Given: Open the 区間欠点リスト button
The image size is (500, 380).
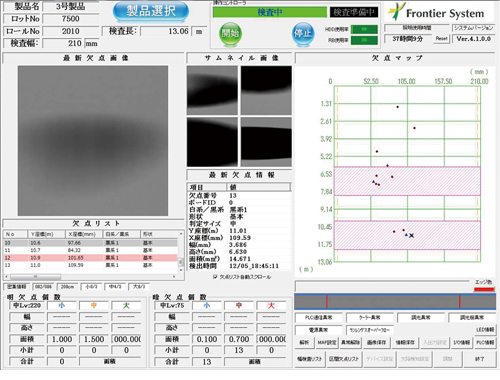Looking at the screenshot, I should click(x=344, y=359).
